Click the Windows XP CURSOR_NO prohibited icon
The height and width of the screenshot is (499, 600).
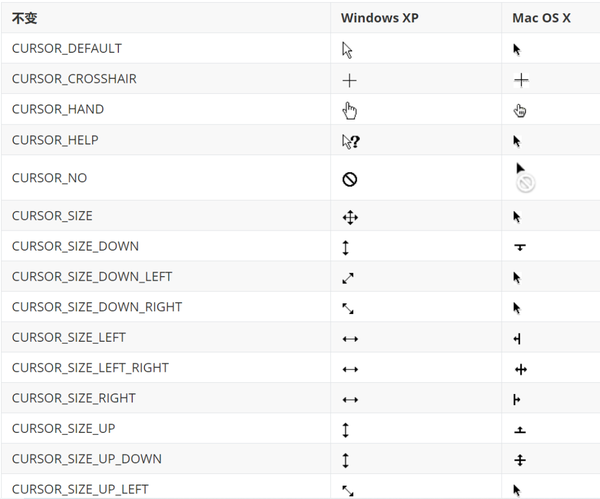click(x=350, y=179)
